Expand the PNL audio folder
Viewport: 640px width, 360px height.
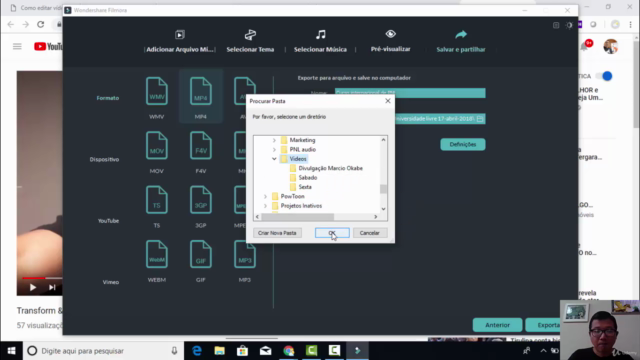tap(274, 149)
